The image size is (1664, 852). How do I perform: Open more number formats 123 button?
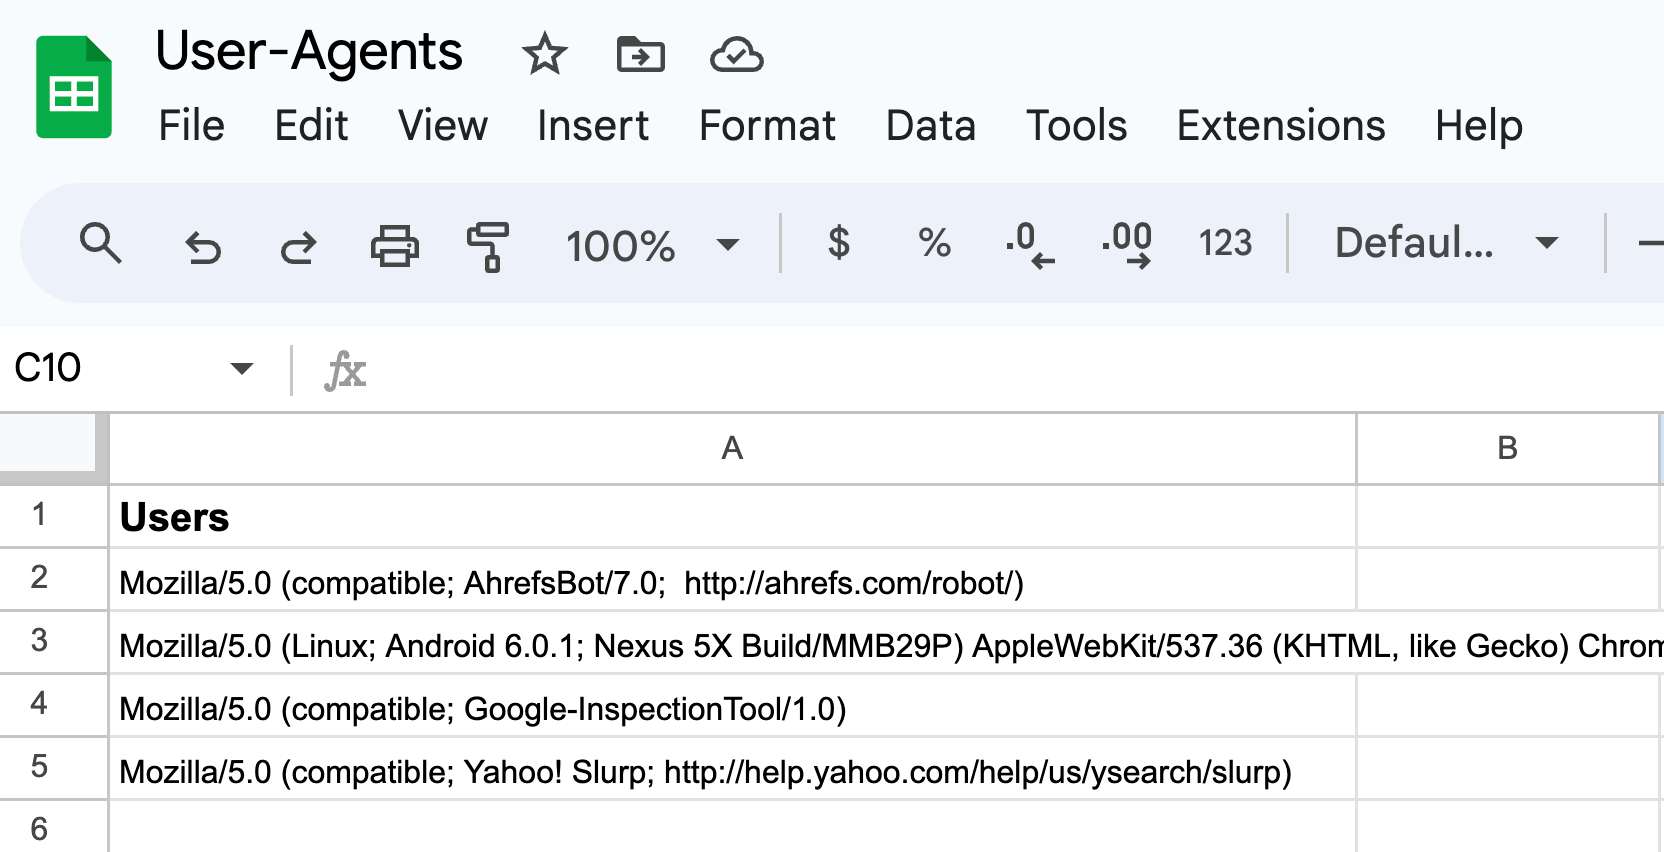pyautogui.click(x=1225, y=243)
